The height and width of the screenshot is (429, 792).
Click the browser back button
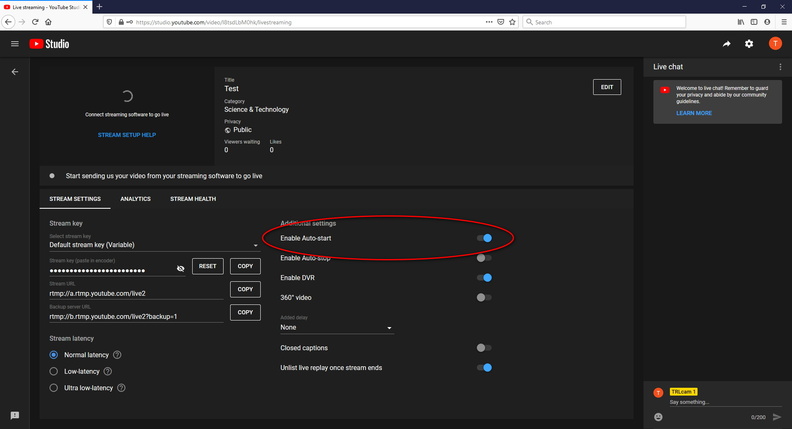[x=8, y=22]
